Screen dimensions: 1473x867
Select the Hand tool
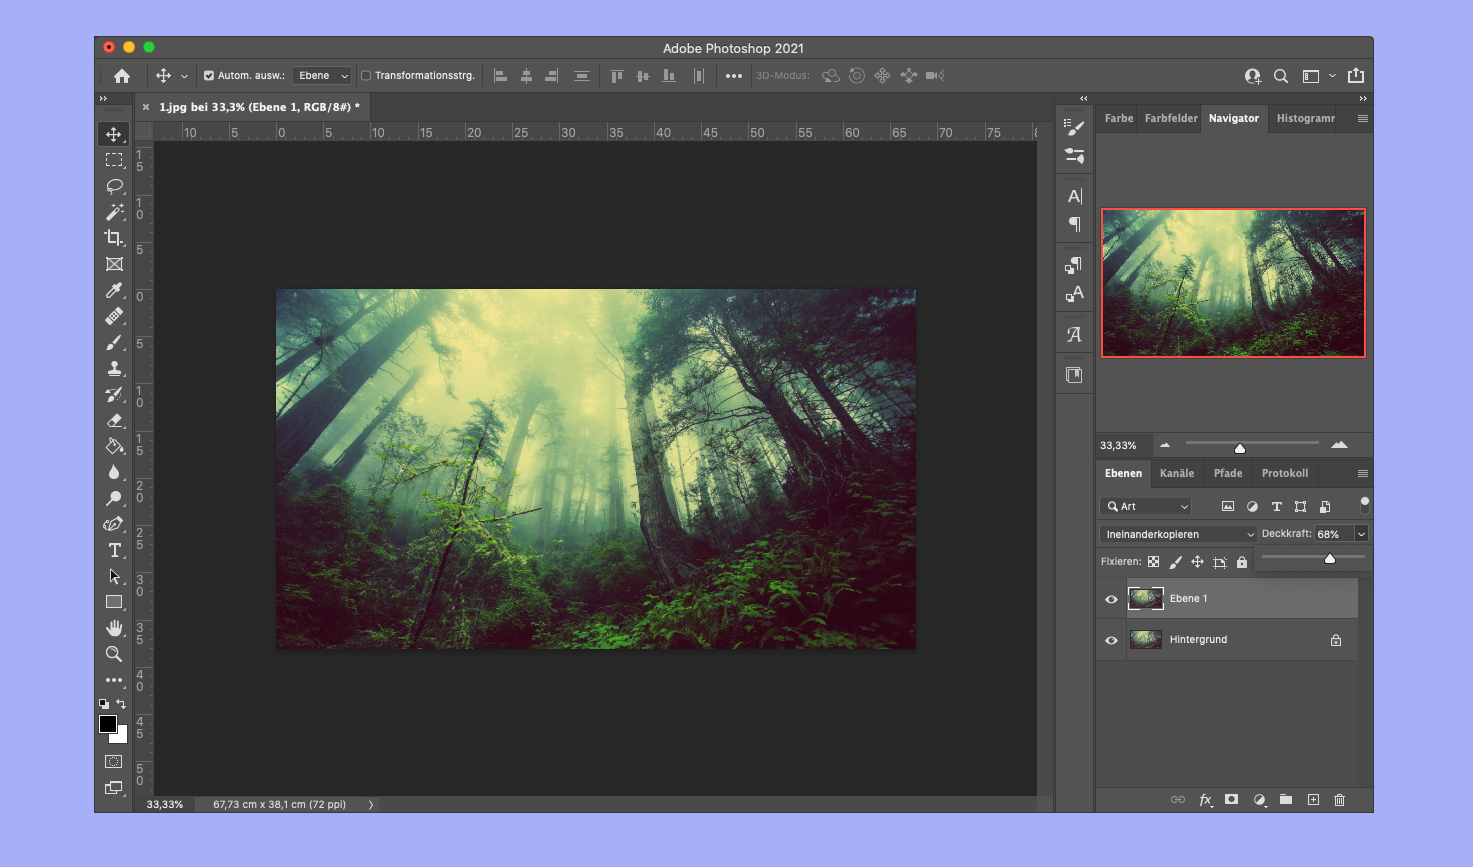[114, 628]
